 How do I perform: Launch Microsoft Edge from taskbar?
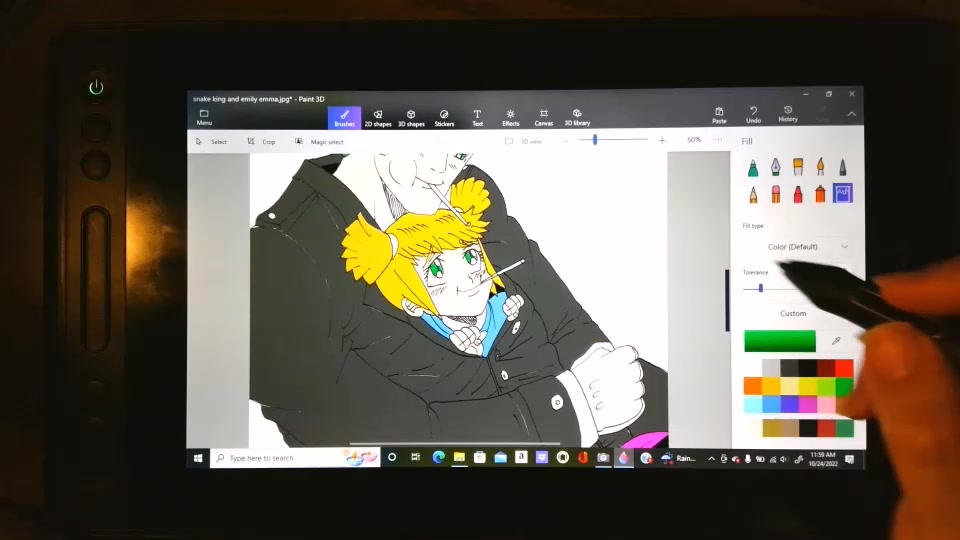tap(438, 457)
